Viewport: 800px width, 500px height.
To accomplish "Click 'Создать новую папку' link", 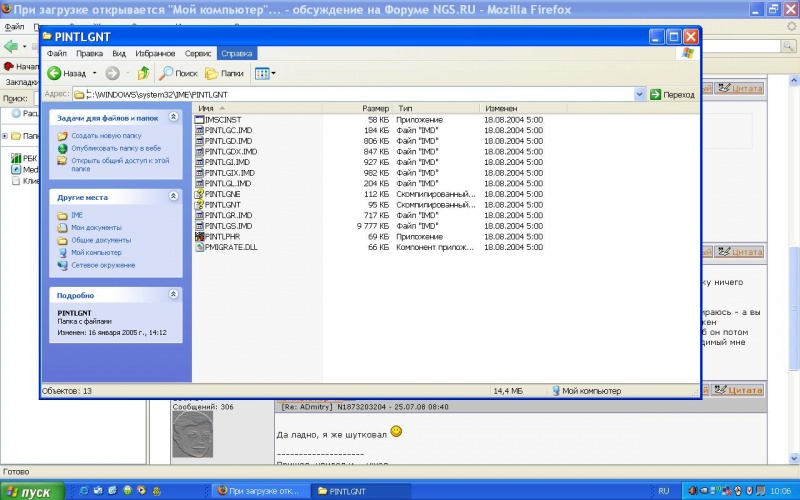I will (106, 135).
